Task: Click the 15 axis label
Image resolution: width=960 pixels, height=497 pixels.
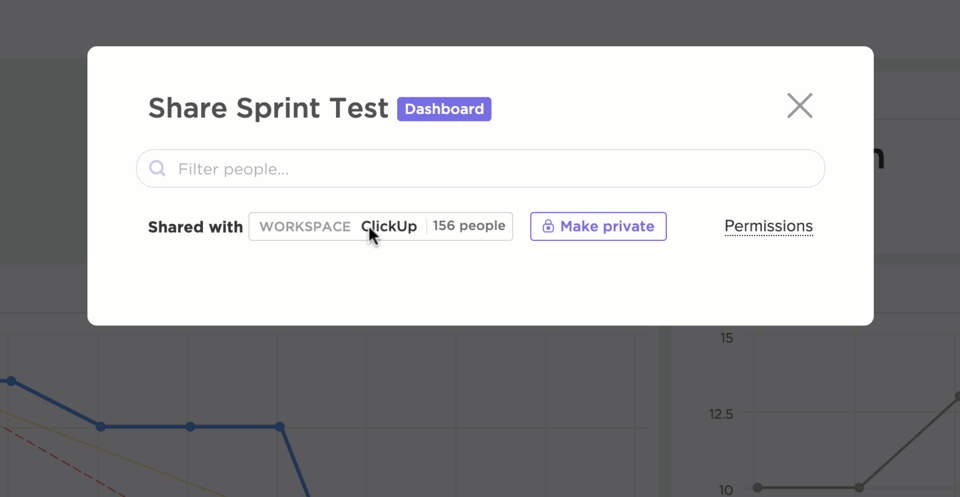Action: (726, 338)
